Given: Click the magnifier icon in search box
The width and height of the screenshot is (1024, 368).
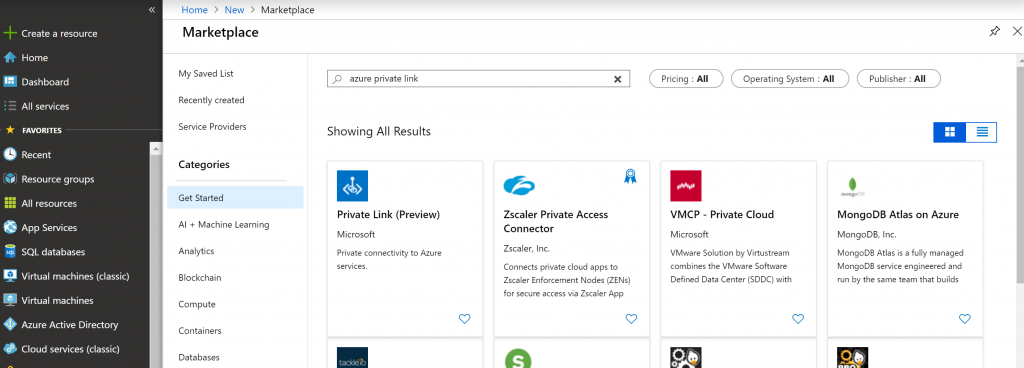Looking at the screenshot, I should tap(337, 79).
